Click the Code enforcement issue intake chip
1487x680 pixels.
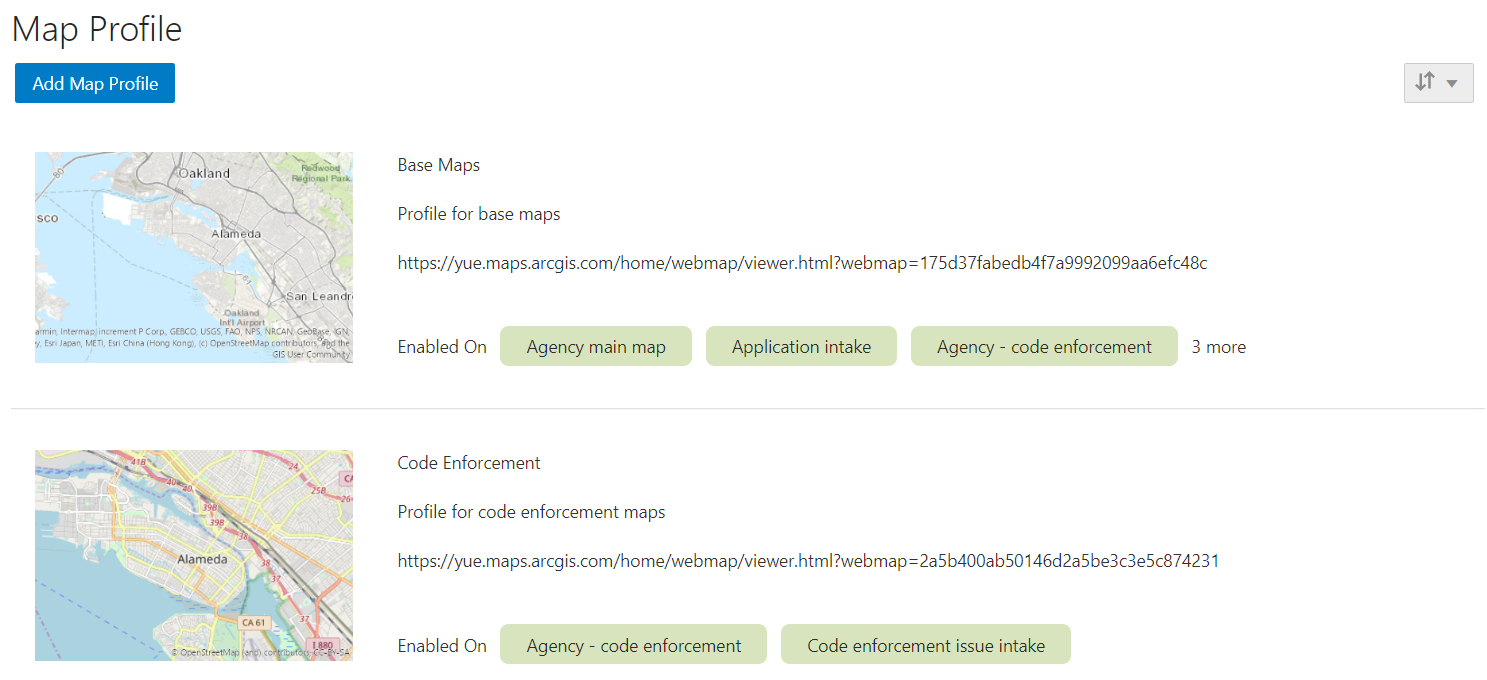[x=925, y=644]
